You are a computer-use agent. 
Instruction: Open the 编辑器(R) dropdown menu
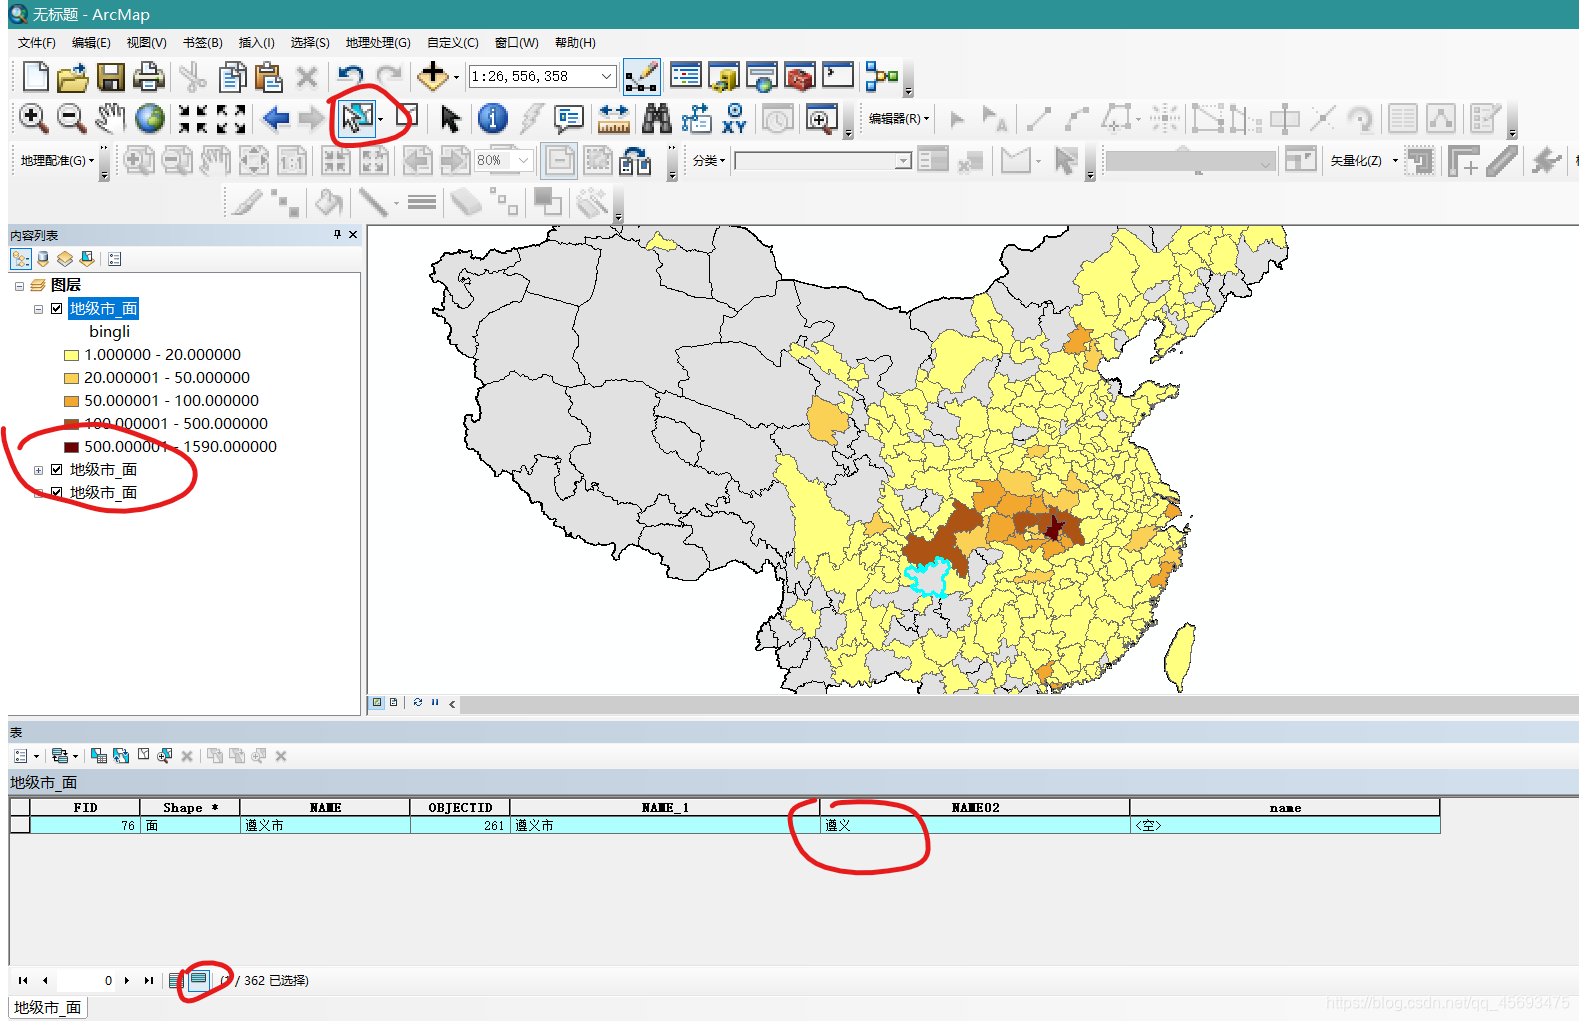(x=899, y=119)
